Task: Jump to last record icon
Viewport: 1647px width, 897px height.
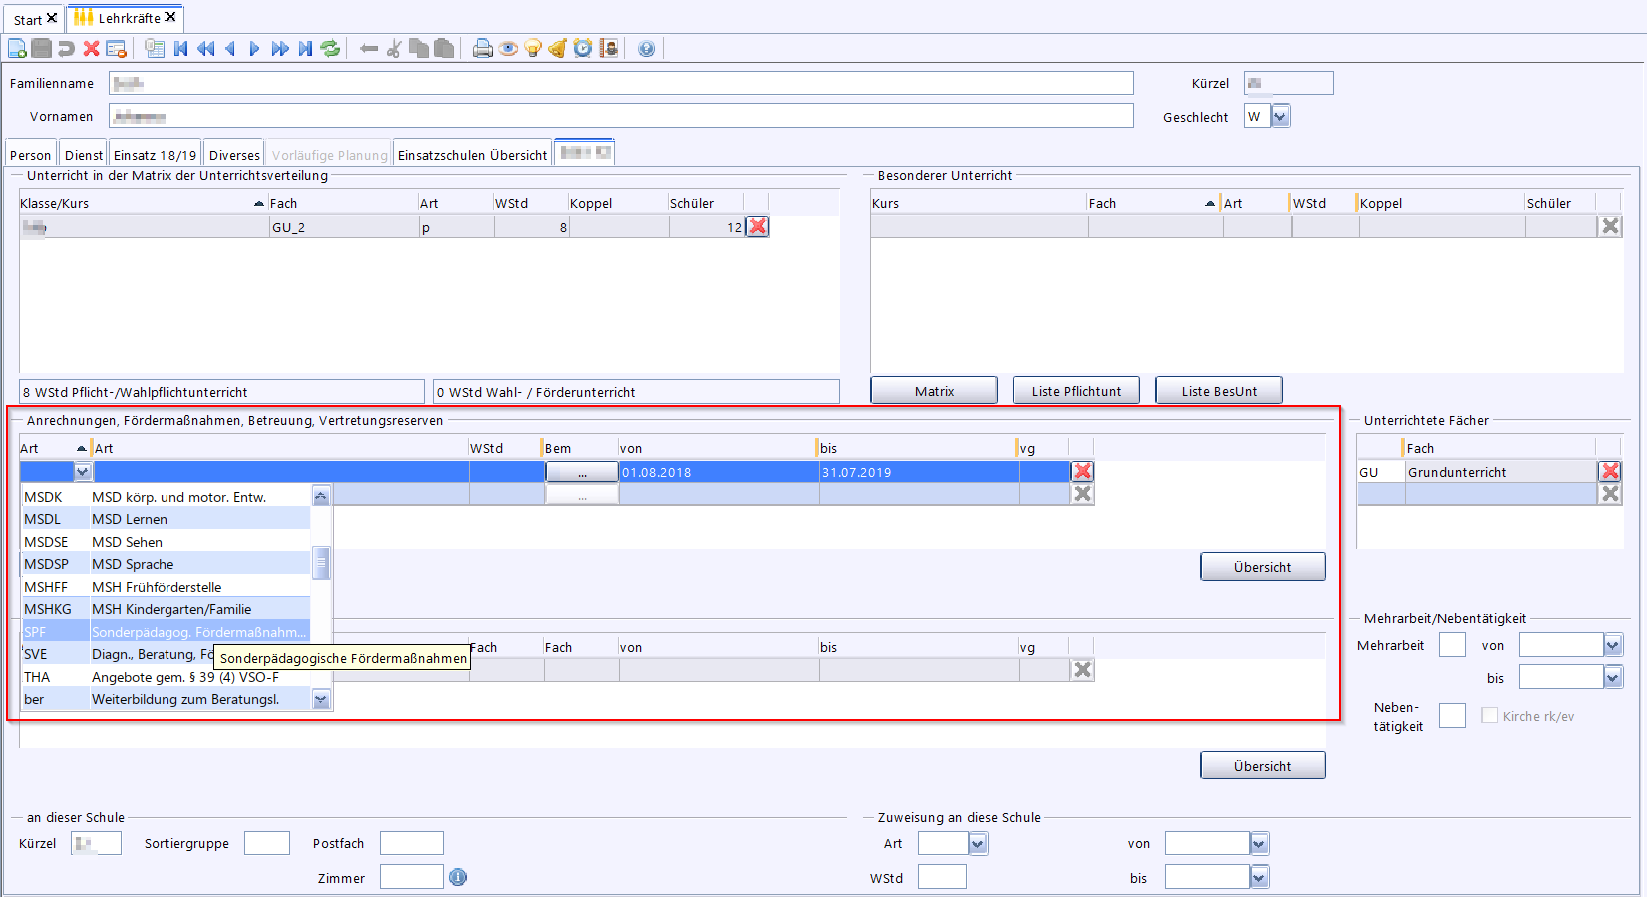Action: click(x=305, y=48)
